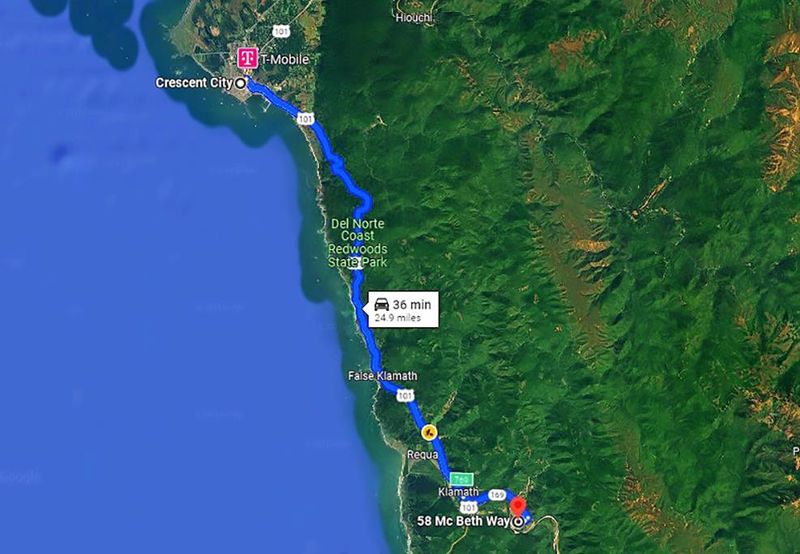800x554 pixels.
Task: Click the red destination pin
Action: [518, 508]
